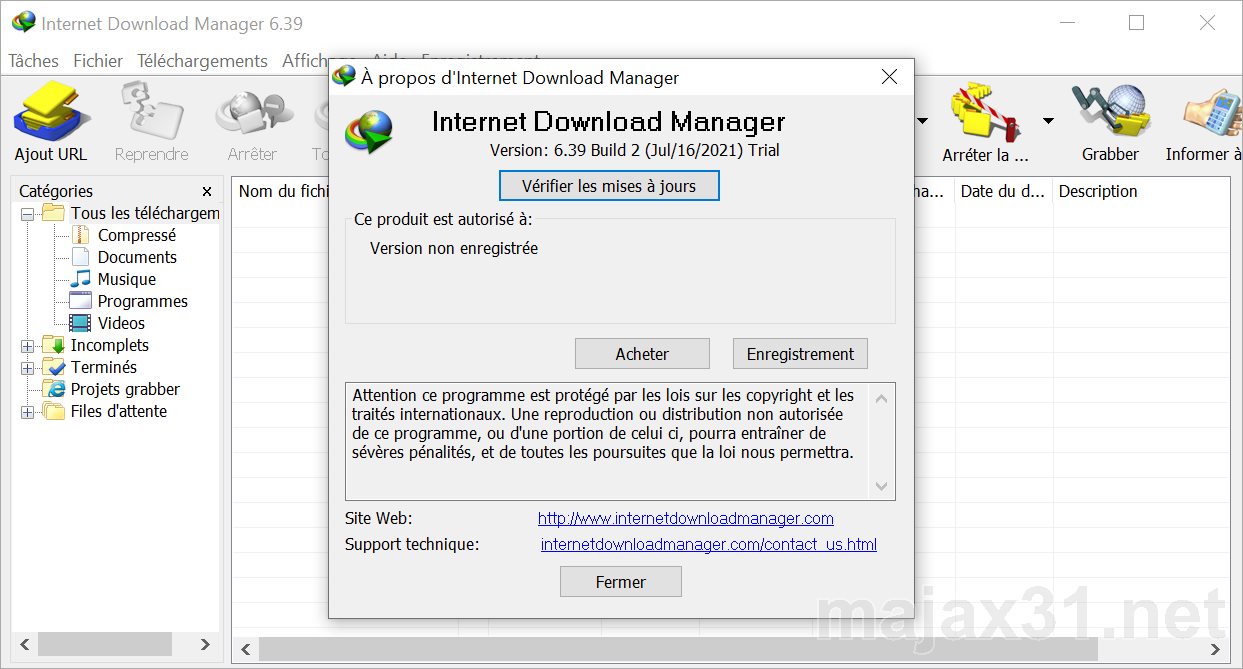1243x669 pixels.
Task: Close the À propos dialog
Action: point(889,76)
